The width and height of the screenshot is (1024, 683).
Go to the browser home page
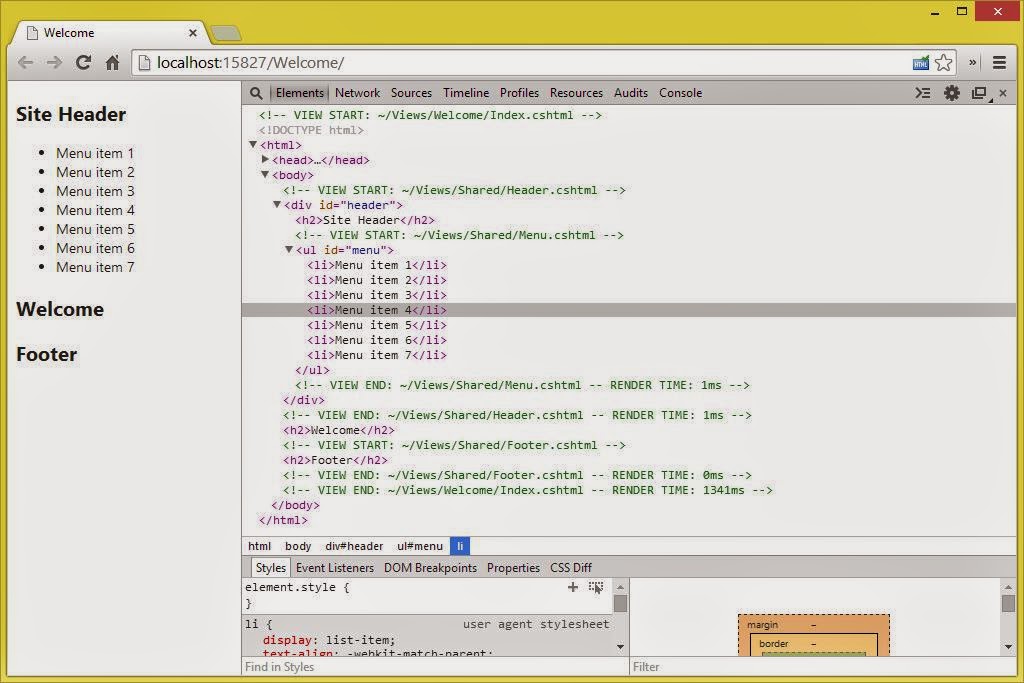coord(112,62)
